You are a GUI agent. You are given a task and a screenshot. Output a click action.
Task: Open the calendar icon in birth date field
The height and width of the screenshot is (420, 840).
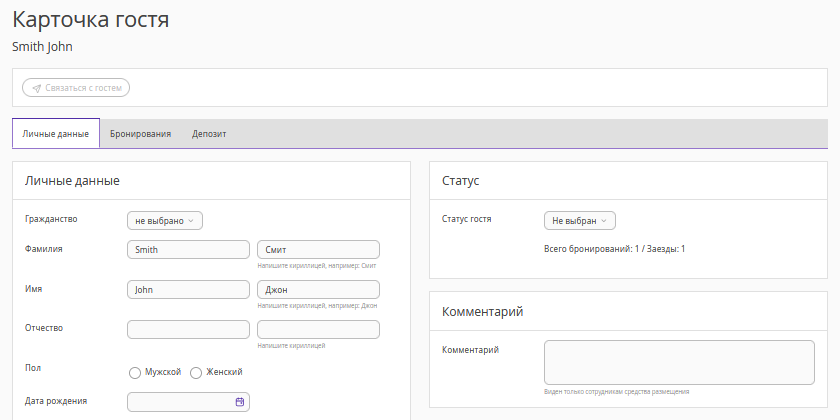click(240, 402)
